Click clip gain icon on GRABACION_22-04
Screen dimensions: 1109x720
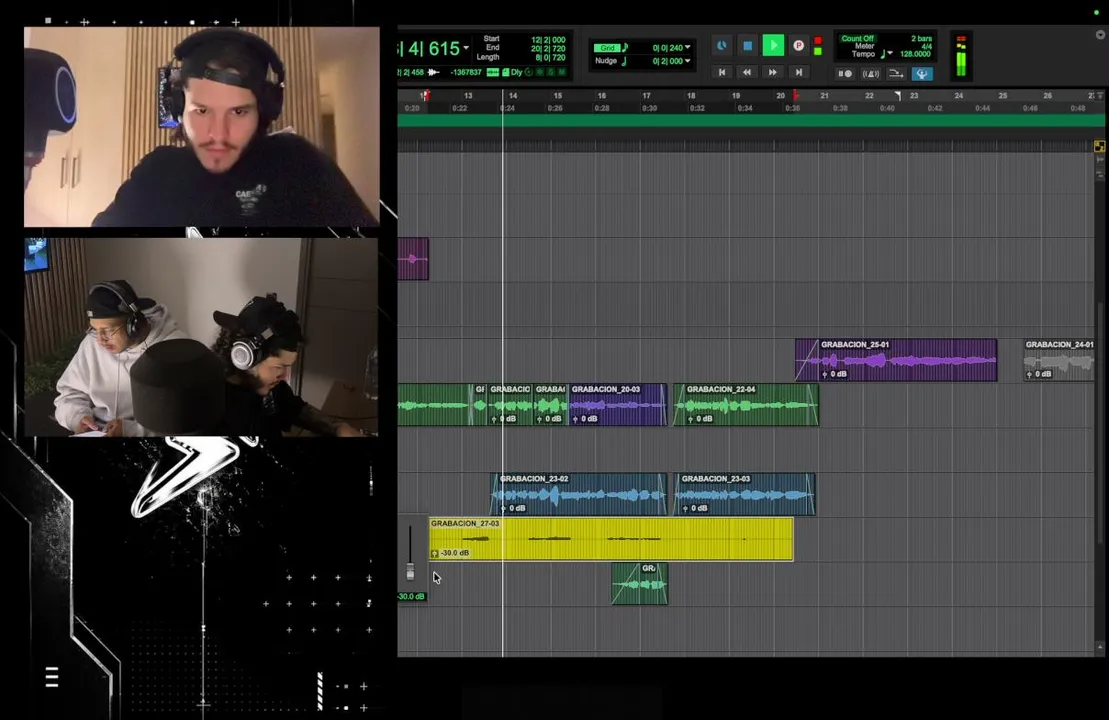pos(690,419)
